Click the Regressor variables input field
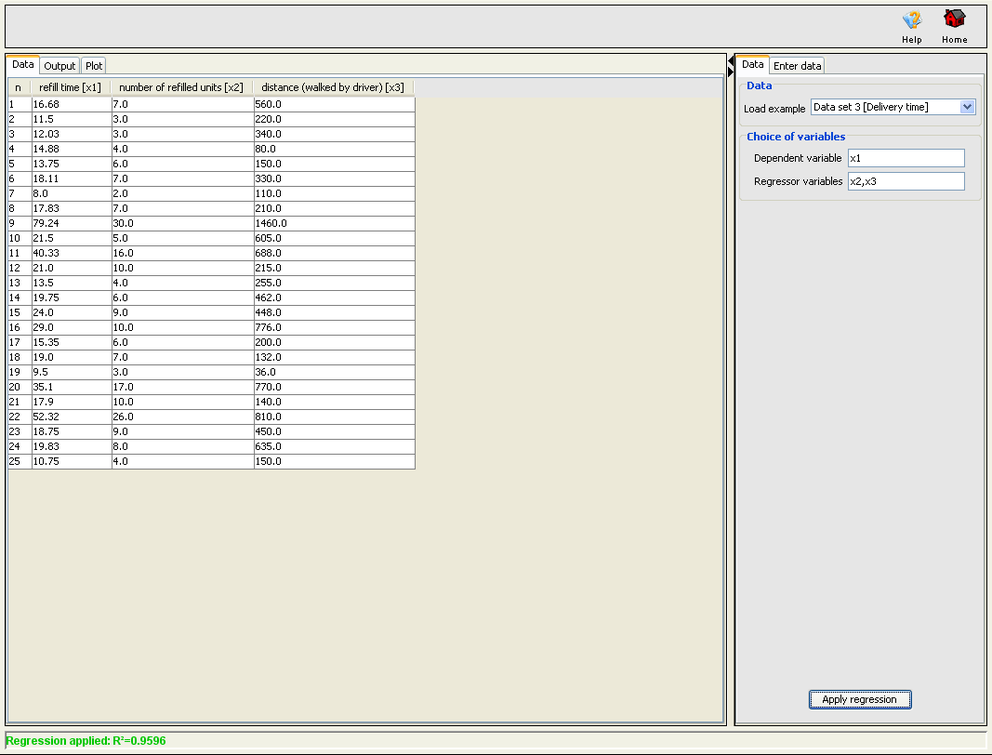The height and width of the screenshot is (755, 992). [x=906, y=181]
